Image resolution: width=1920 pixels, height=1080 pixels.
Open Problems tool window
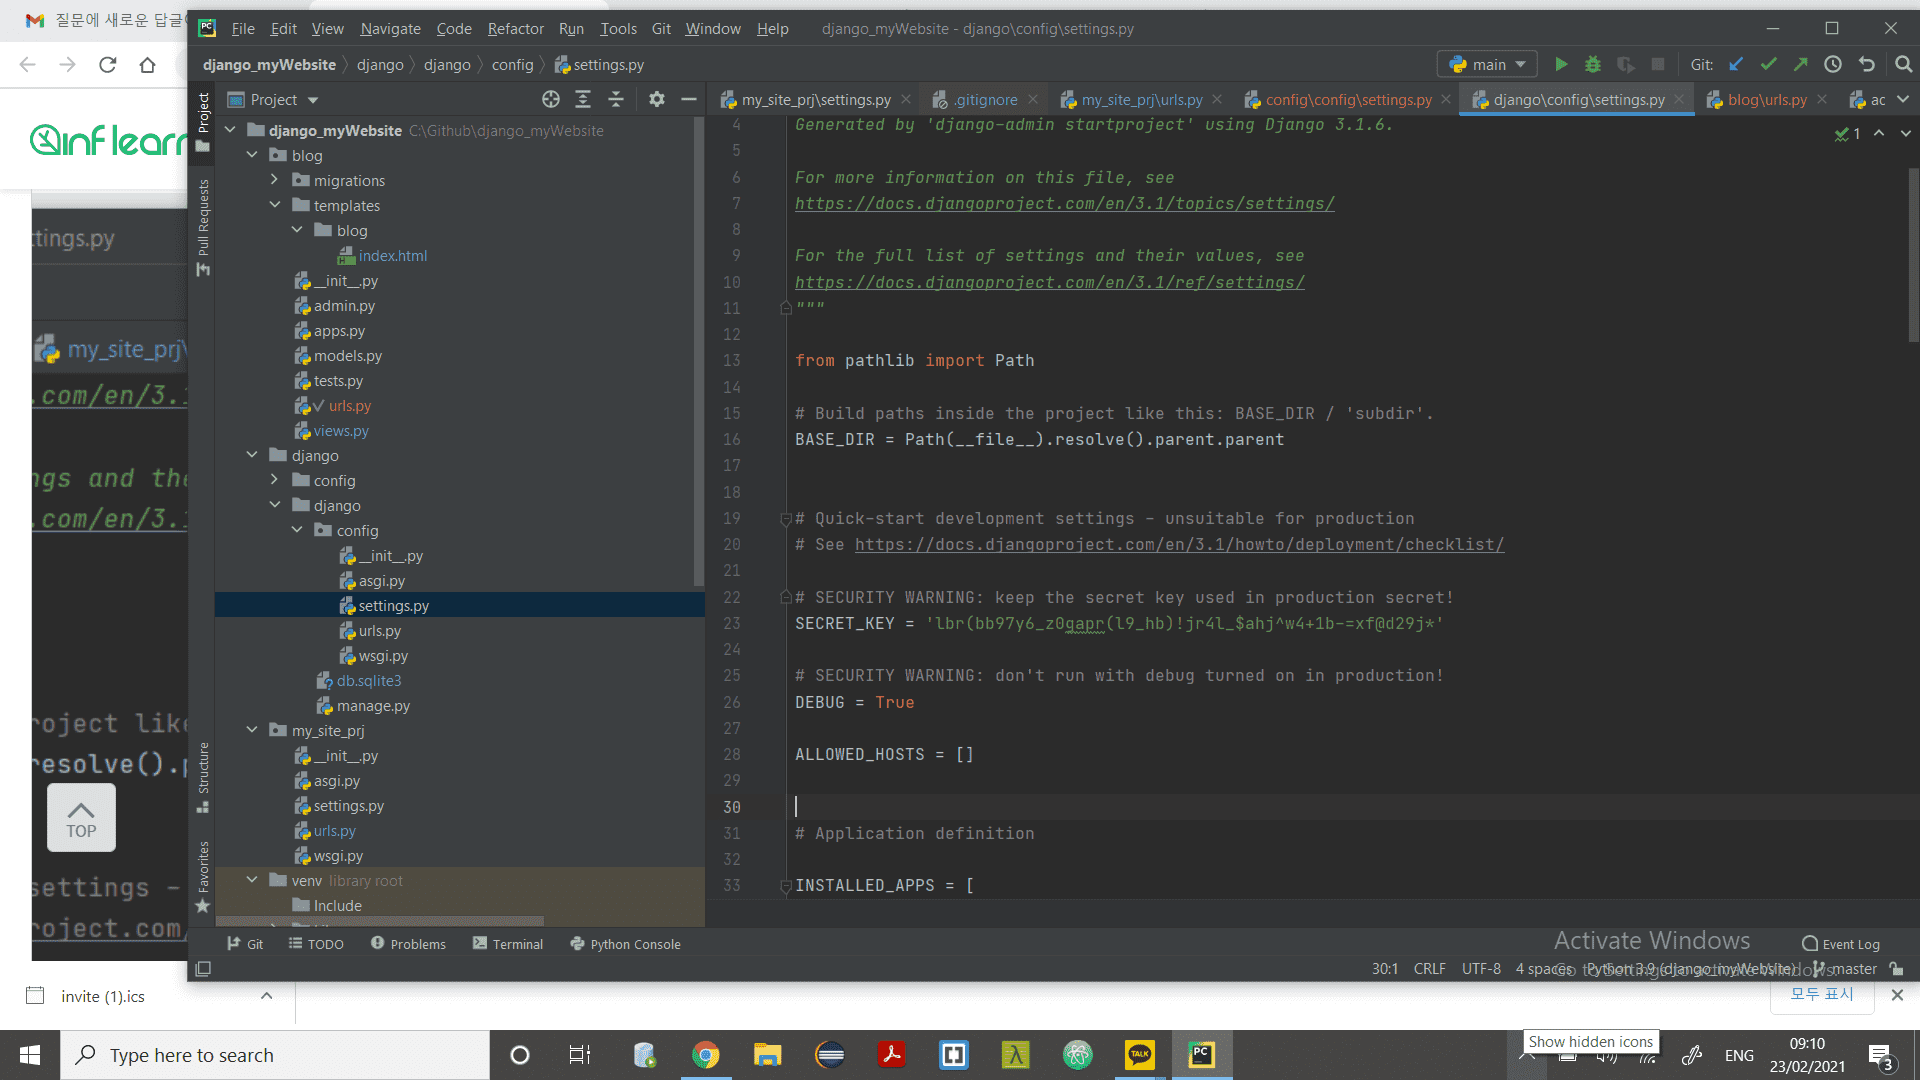pyautogui.click(x=408, y=944)
